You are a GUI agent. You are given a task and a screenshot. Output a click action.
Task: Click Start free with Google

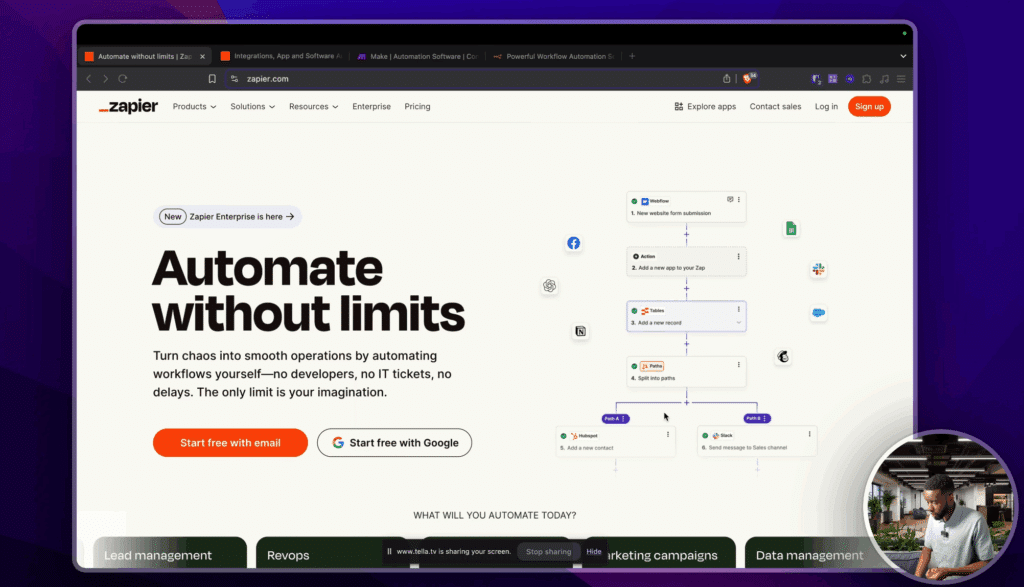[x=394, y=443]
